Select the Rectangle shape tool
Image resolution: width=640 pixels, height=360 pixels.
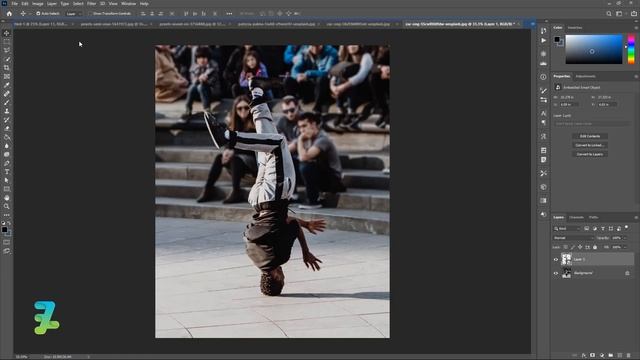(x=7, y=189)
